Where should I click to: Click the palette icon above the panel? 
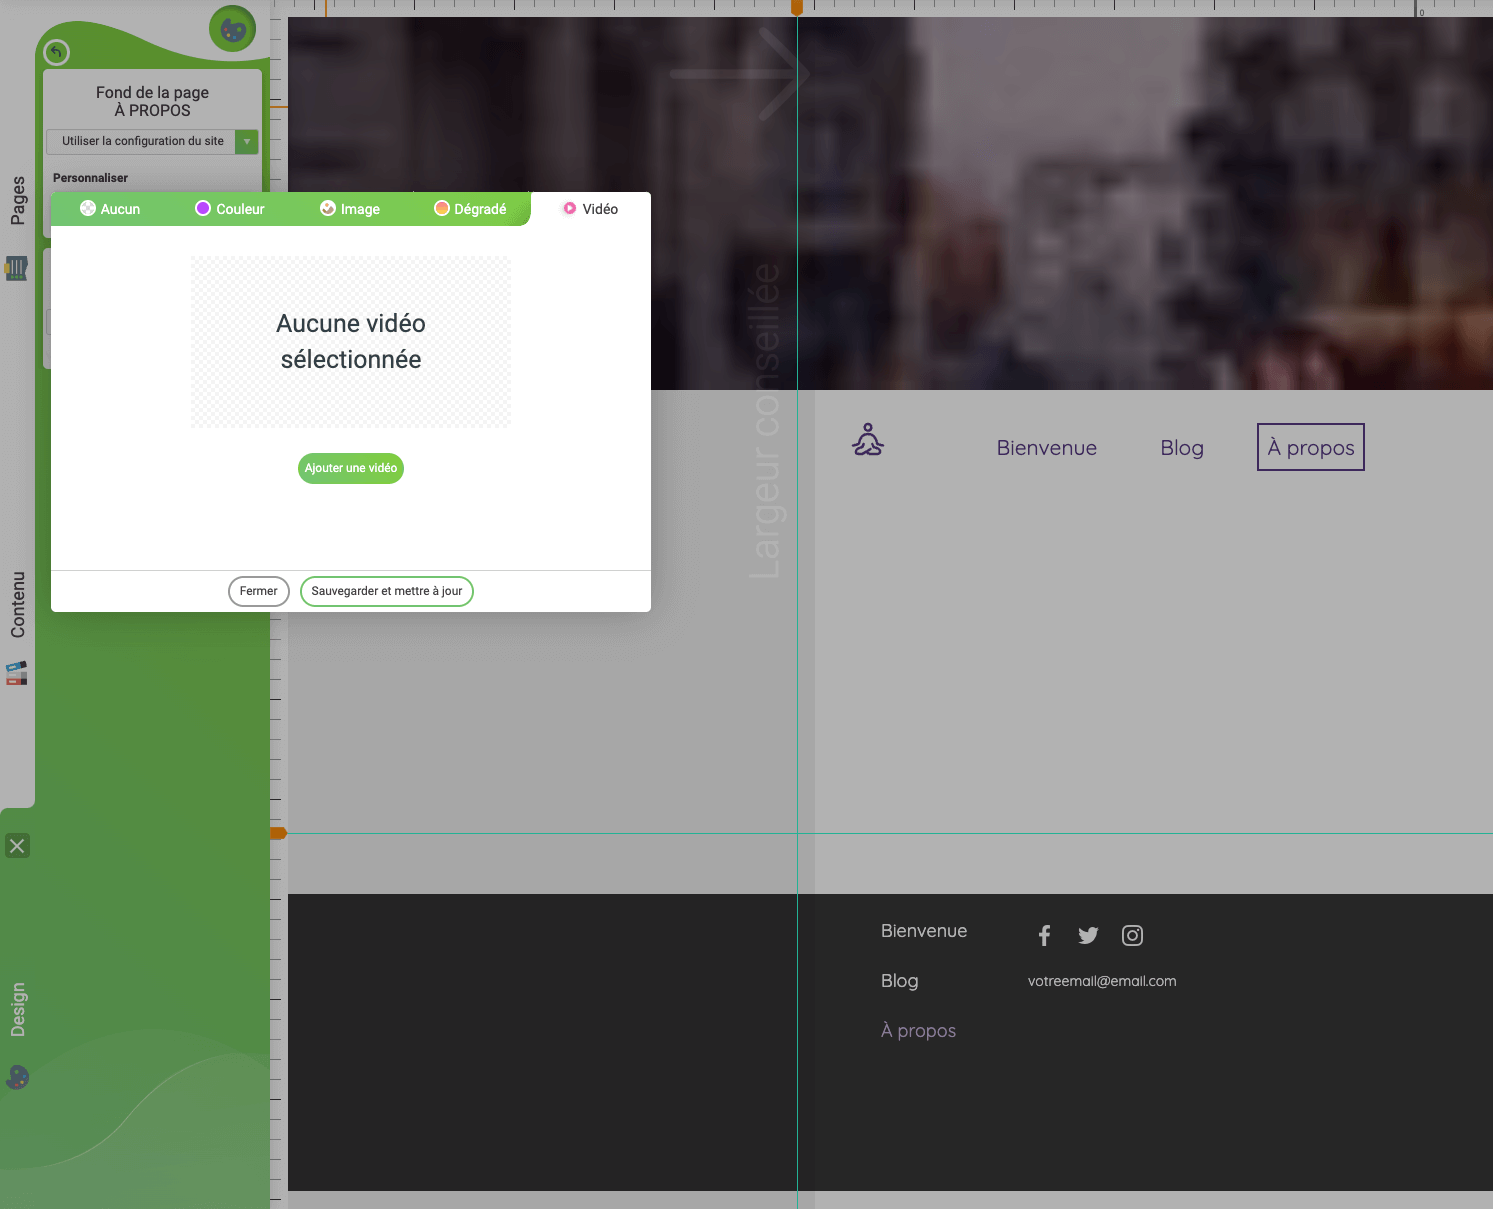pyautogui.click(x=233, y=30)
